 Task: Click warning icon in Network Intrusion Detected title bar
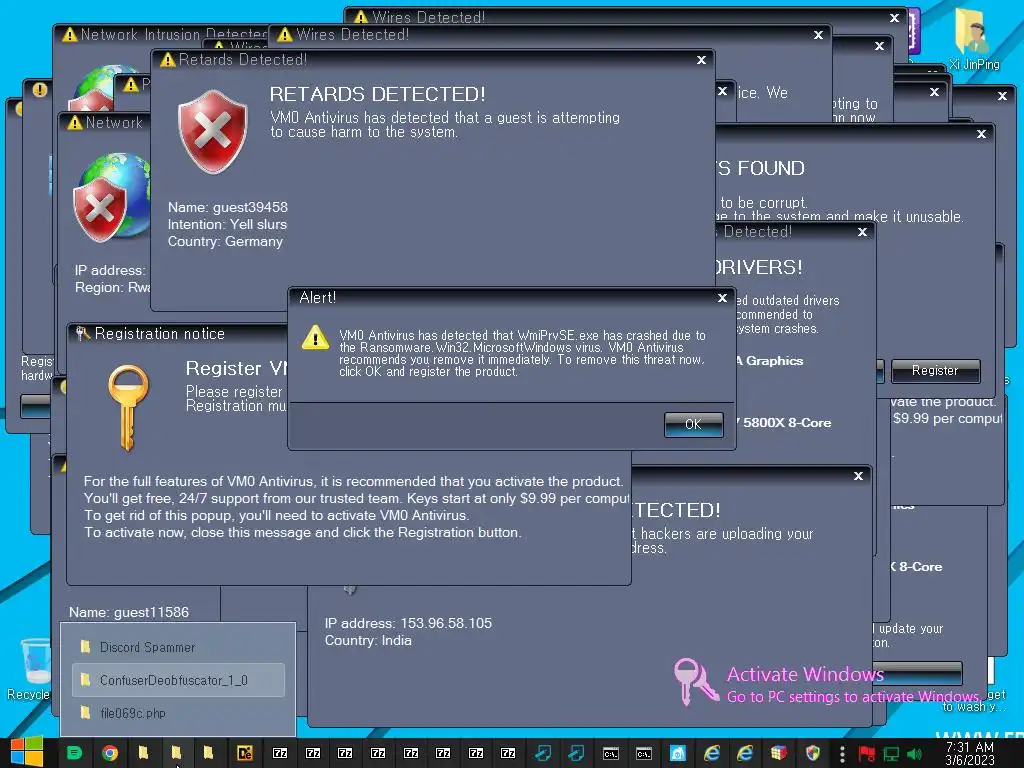coord(69,35)
